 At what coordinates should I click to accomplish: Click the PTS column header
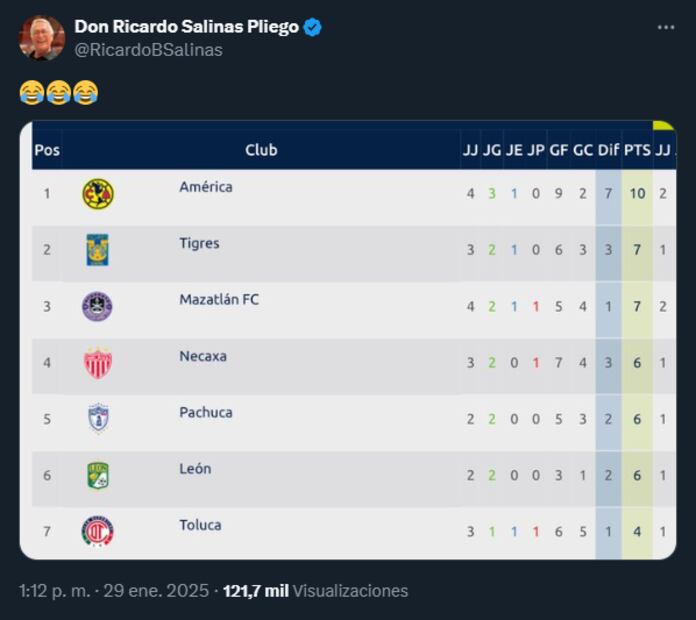[x=637, y=150]
